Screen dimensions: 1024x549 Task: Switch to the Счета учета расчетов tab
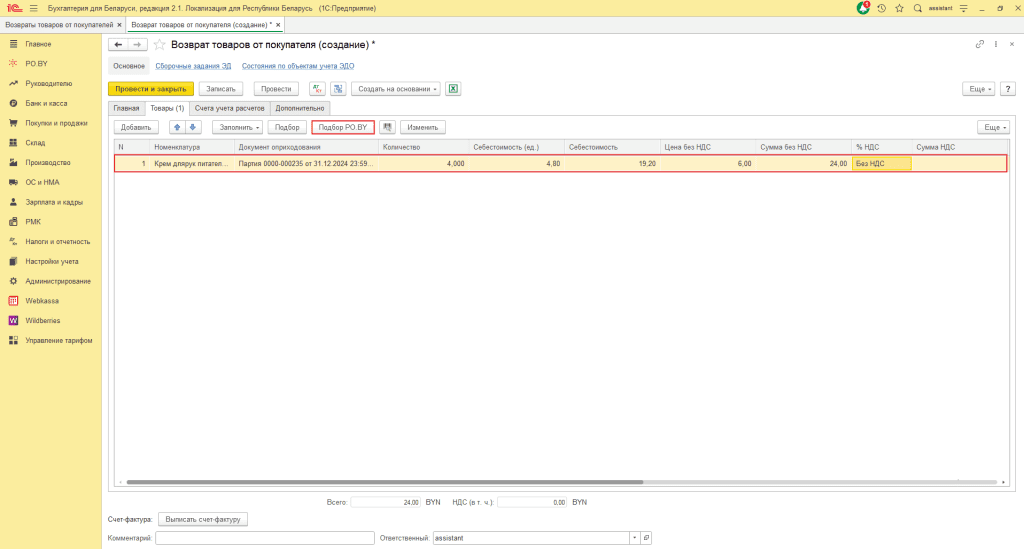point(230,108)
